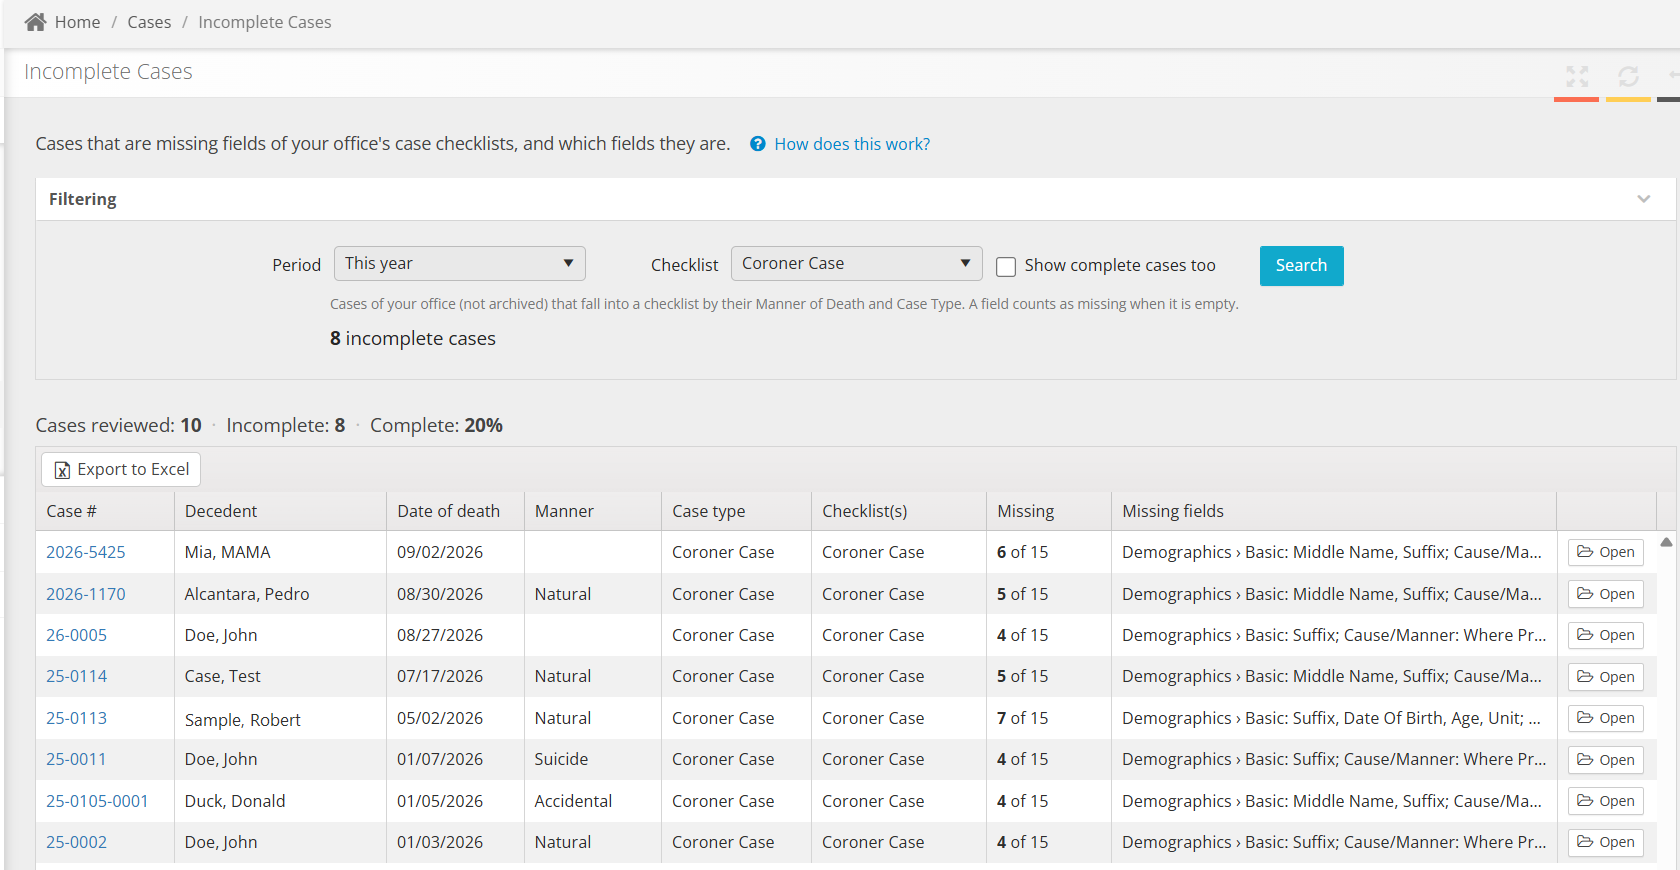
Task: Open case 26-0005 link
Action: click(x=76, y=635)
